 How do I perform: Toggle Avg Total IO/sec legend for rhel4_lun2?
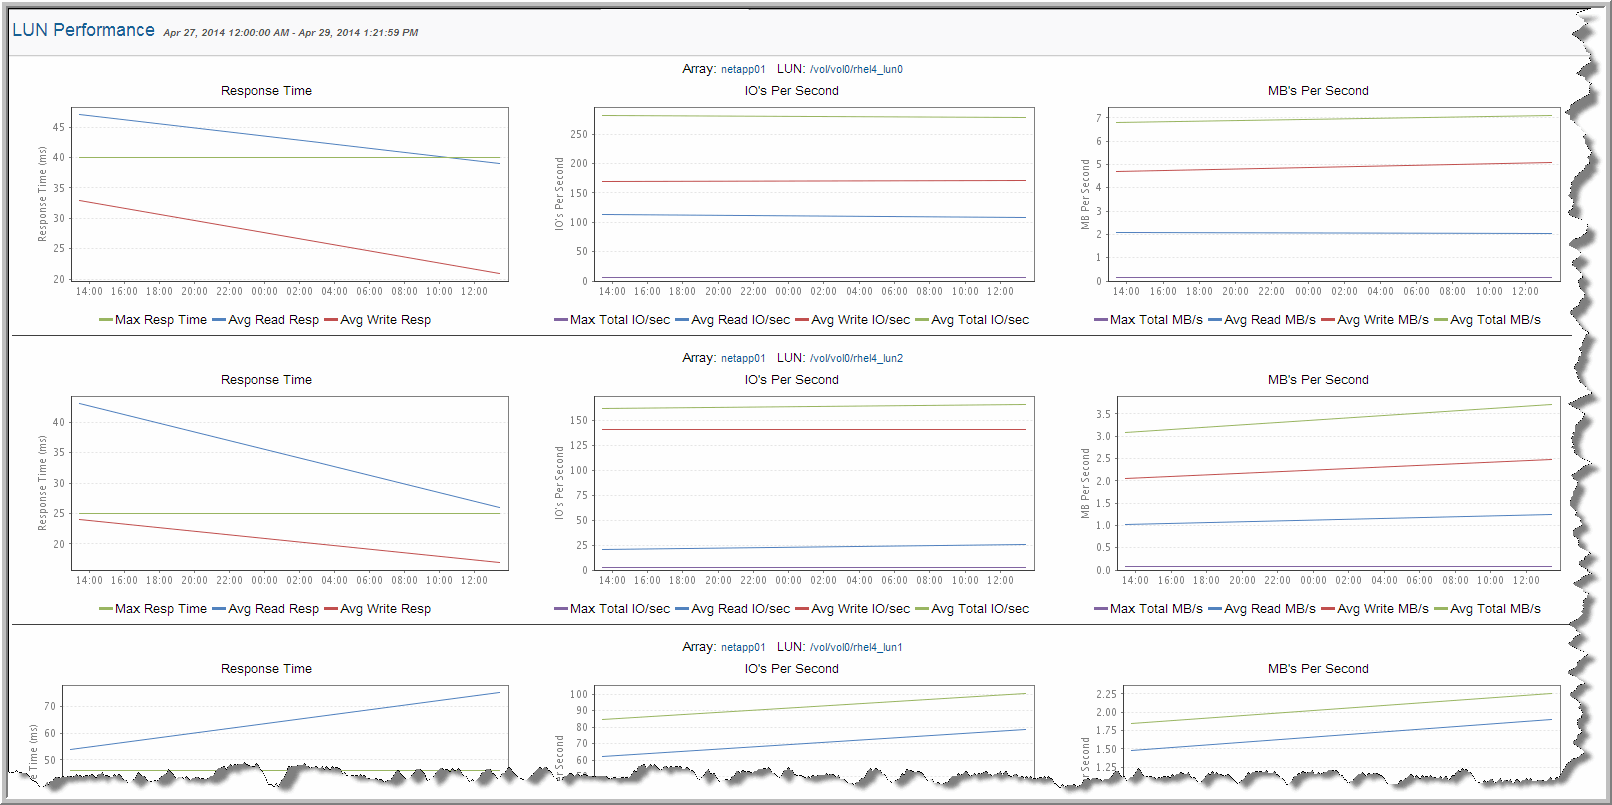(x=979, y=609)
